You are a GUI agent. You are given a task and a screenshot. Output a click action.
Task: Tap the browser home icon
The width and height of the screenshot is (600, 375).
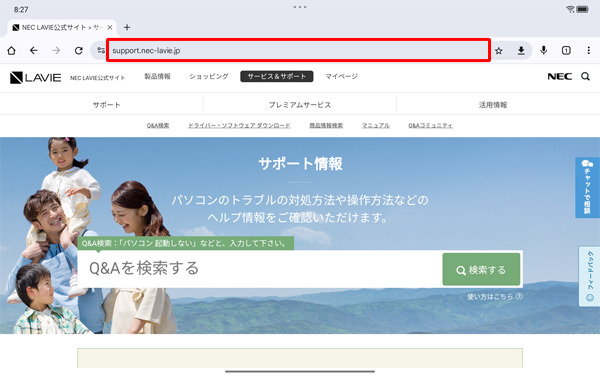pos(11,51)
